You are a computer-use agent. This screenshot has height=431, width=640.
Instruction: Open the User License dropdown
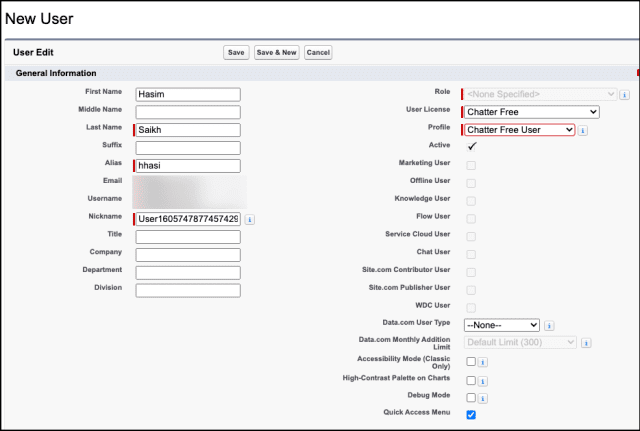click(532, 112)
